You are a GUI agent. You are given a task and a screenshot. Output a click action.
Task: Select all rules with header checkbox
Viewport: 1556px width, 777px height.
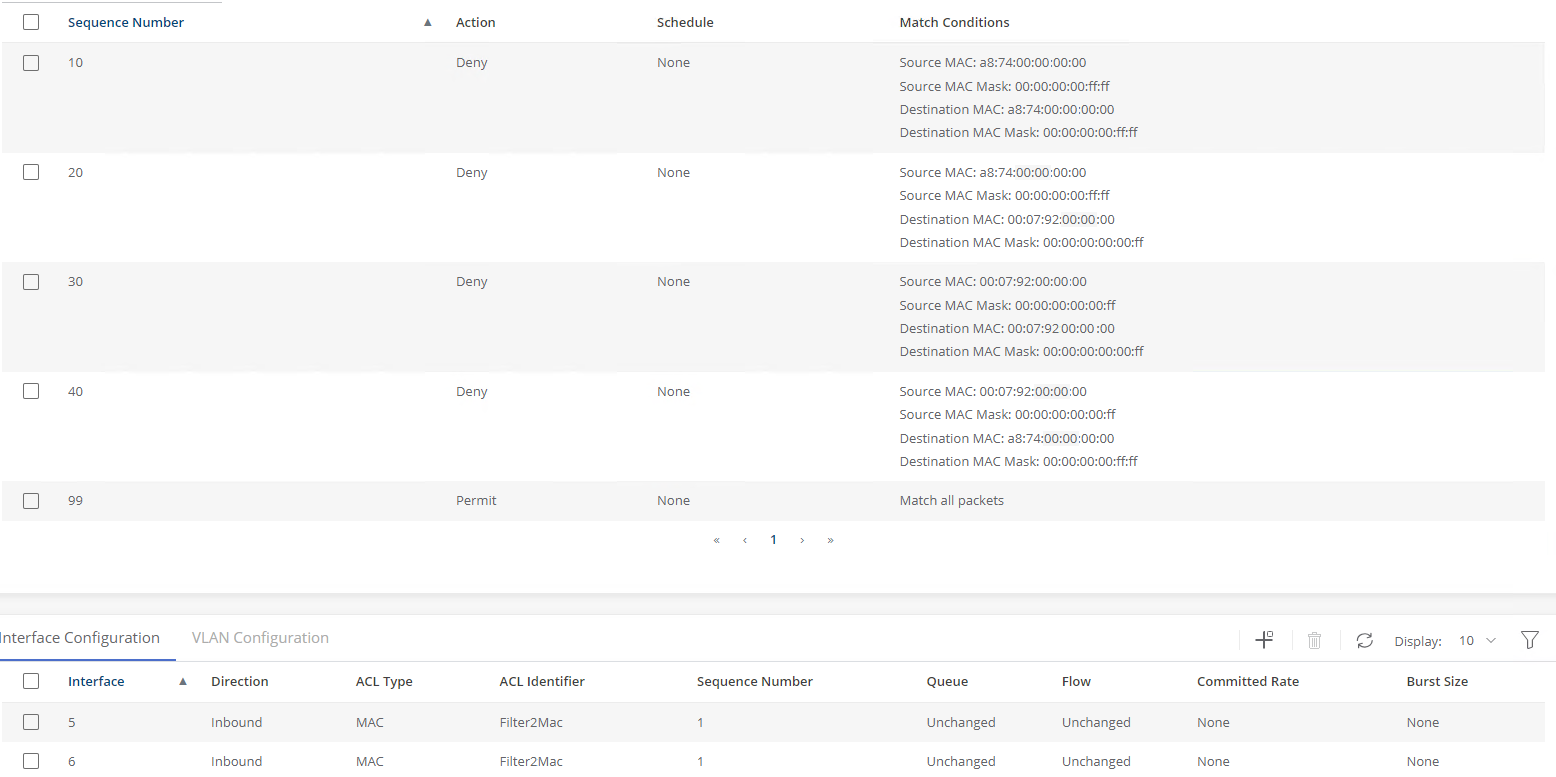point(31,22)
